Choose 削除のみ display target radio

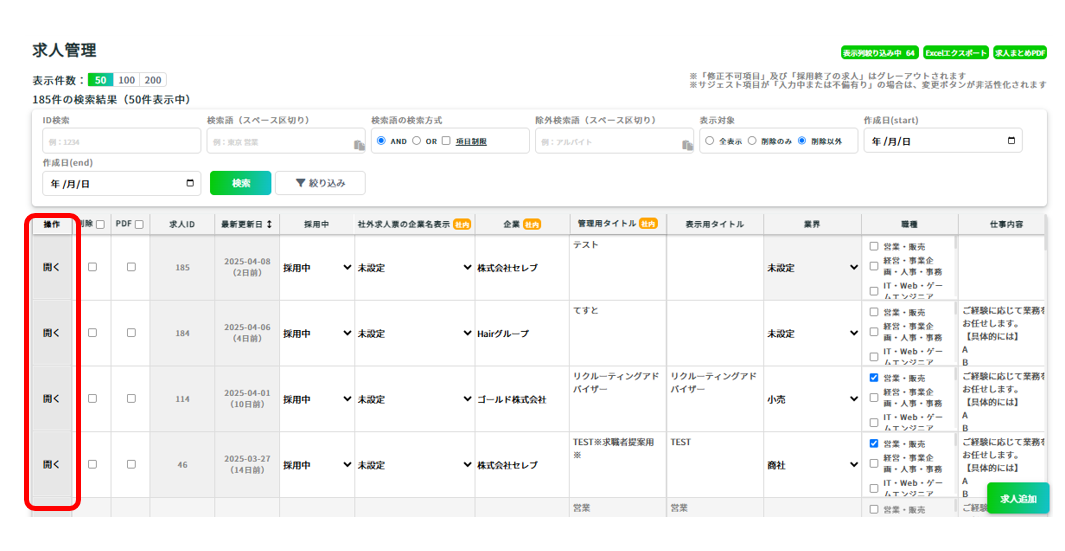coord(752,141)
